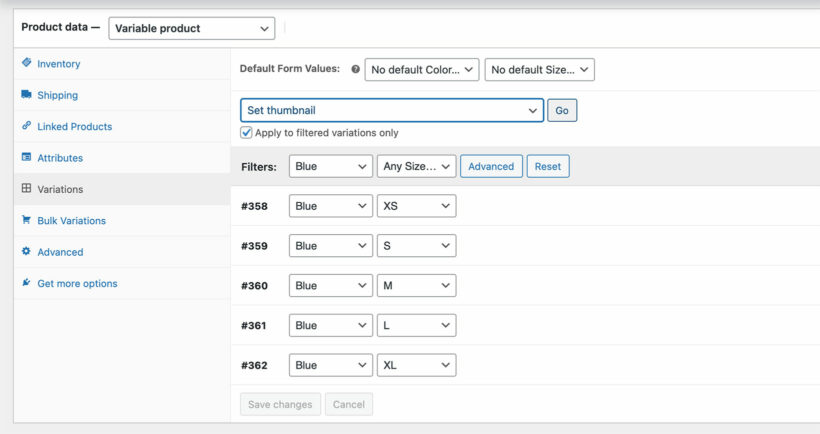Expand the No default Color dropdown
Image resolution: width=820 pixels, height=434 pixels.
(421, 70)
